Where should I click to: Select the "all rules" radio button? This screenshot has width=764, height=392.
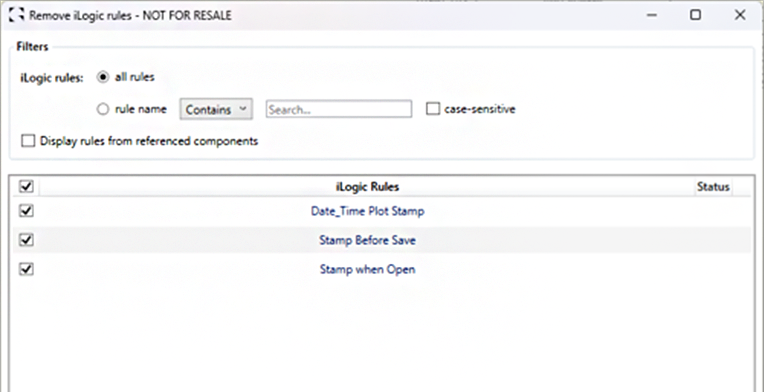point(103,77)
